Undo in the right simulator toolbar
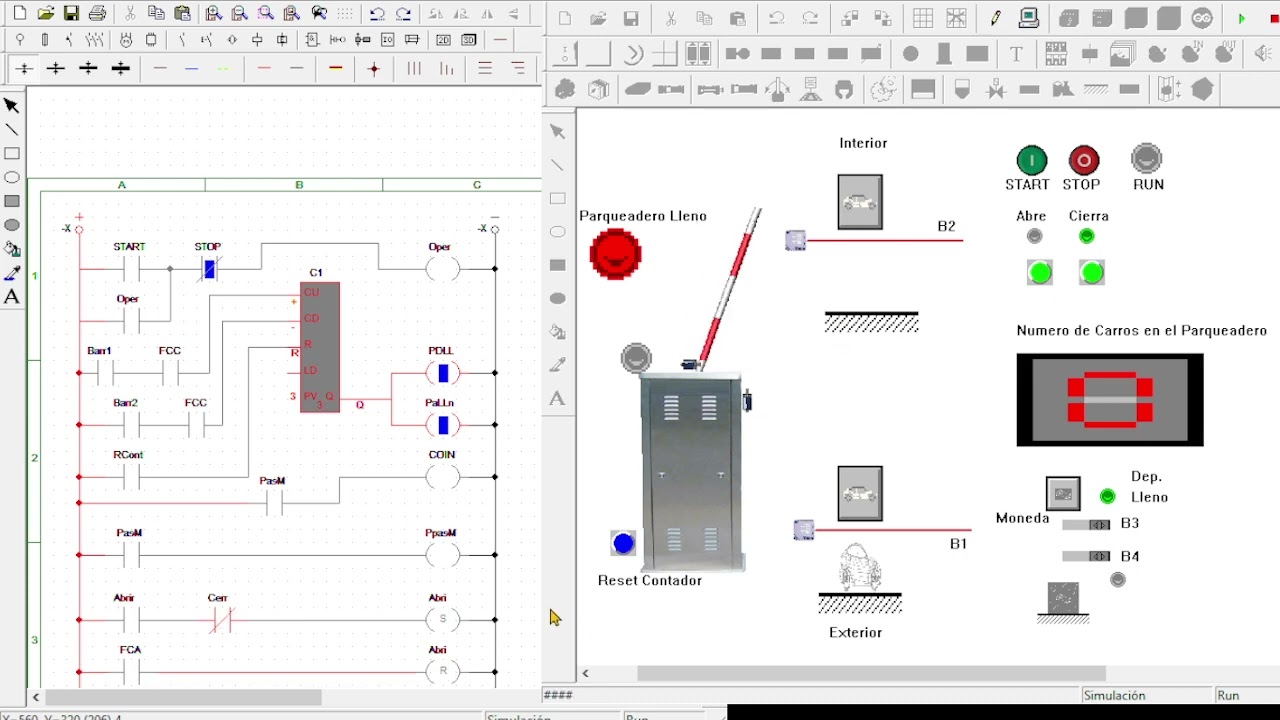 click(x=777, y=19)
